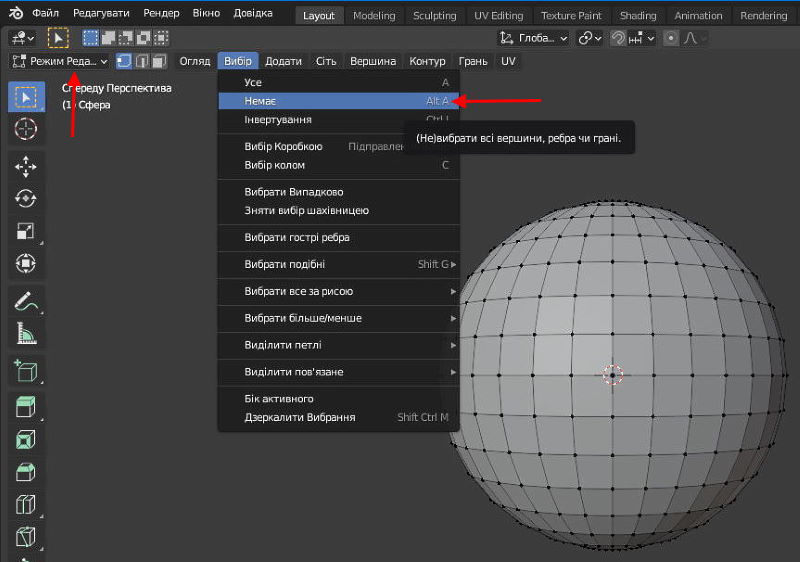The image size is (800, 562).
Task: Choose 'Вибрати гострі ребра' entry
Action: coord(339,238)
